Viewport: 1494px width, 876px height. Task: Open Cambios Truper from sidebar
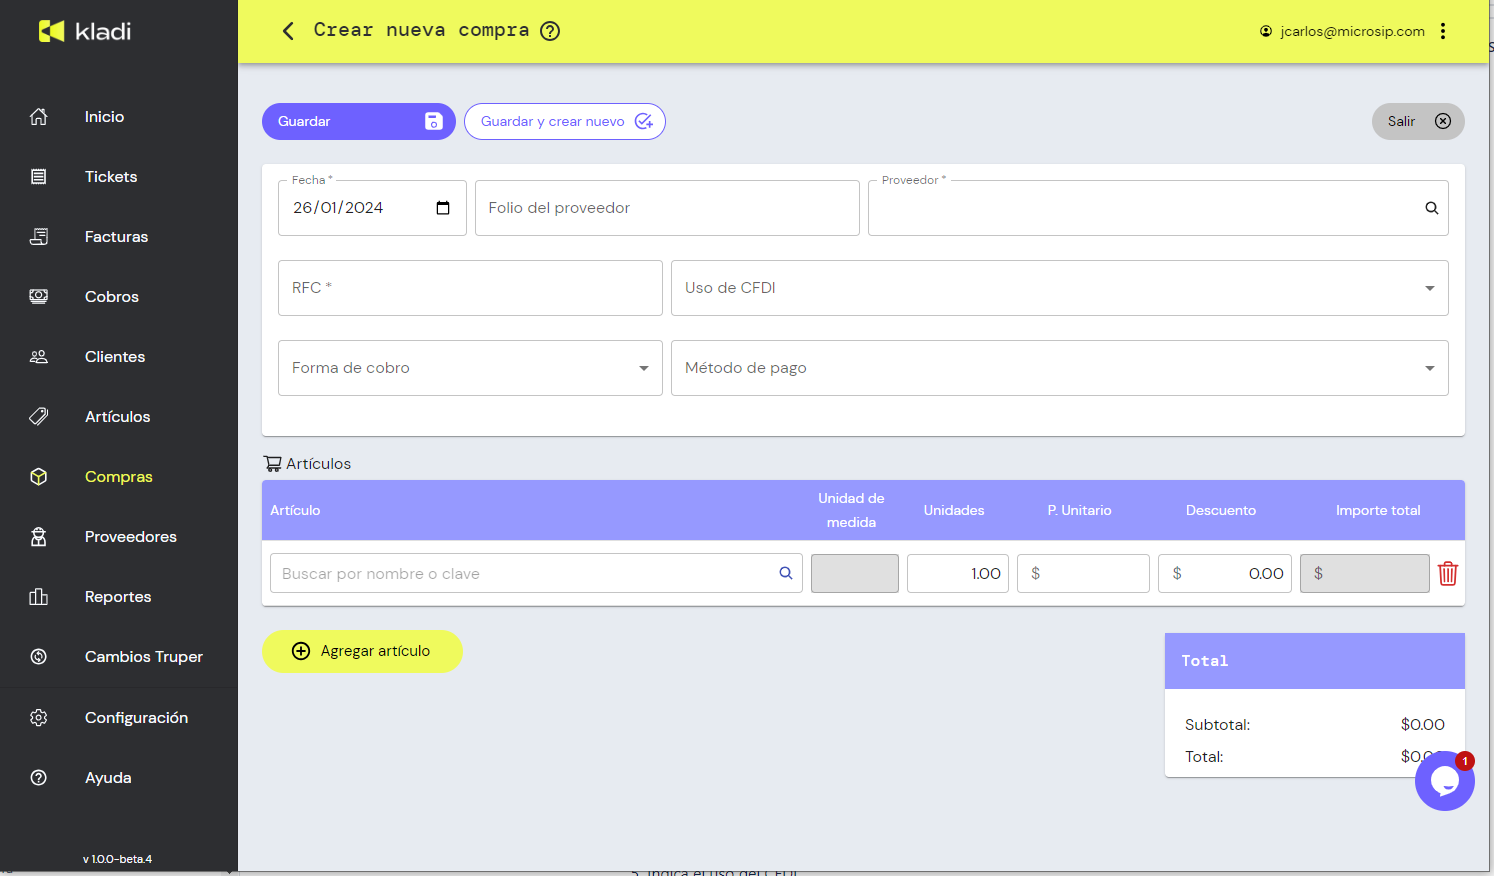[143, 657]
